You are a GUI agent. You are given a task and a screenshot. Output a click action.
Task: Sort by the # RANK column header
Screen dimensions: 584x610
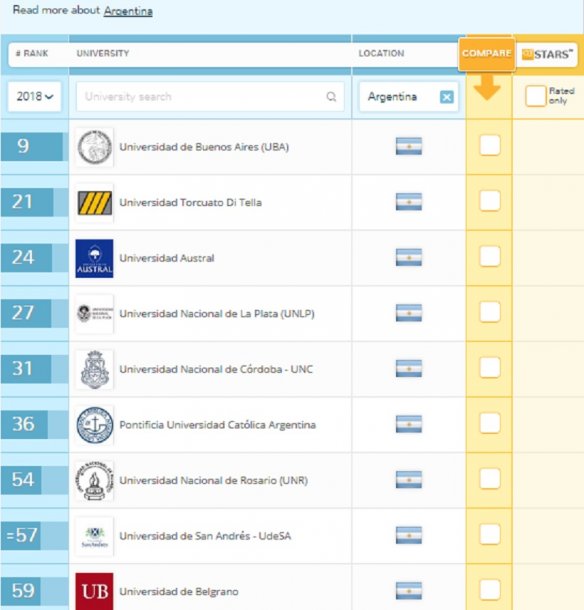pos(32,53)
